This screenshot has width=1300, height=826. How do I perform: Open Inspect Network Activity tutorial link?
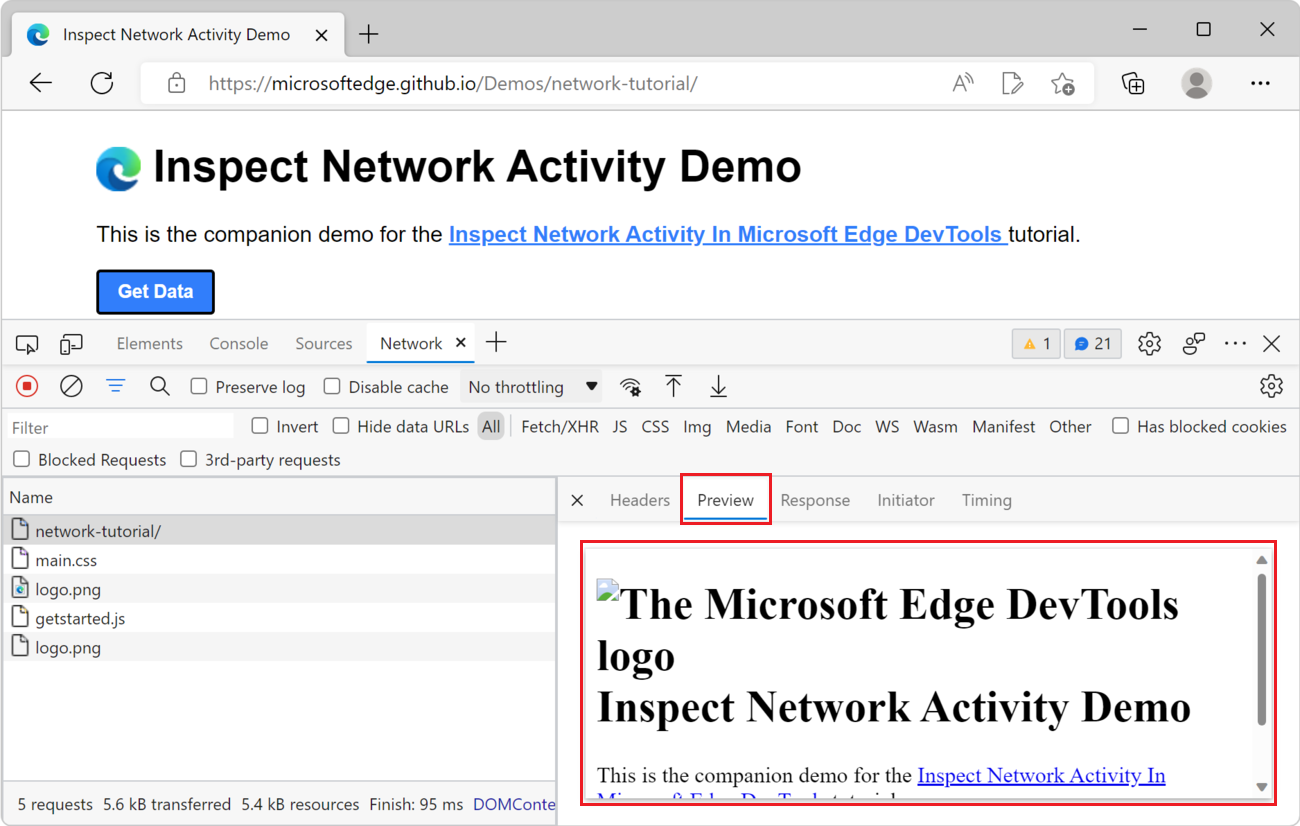728,235
